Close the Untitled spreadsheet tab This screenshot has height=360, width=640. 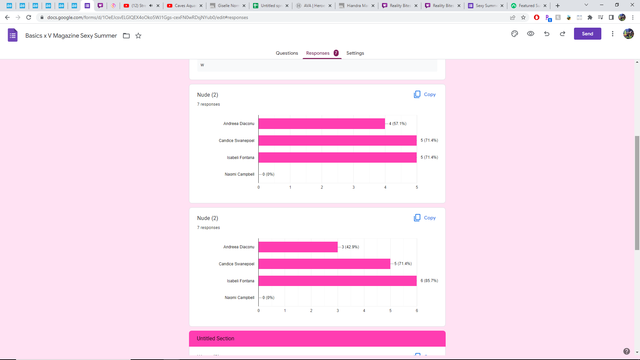[287, 6]
